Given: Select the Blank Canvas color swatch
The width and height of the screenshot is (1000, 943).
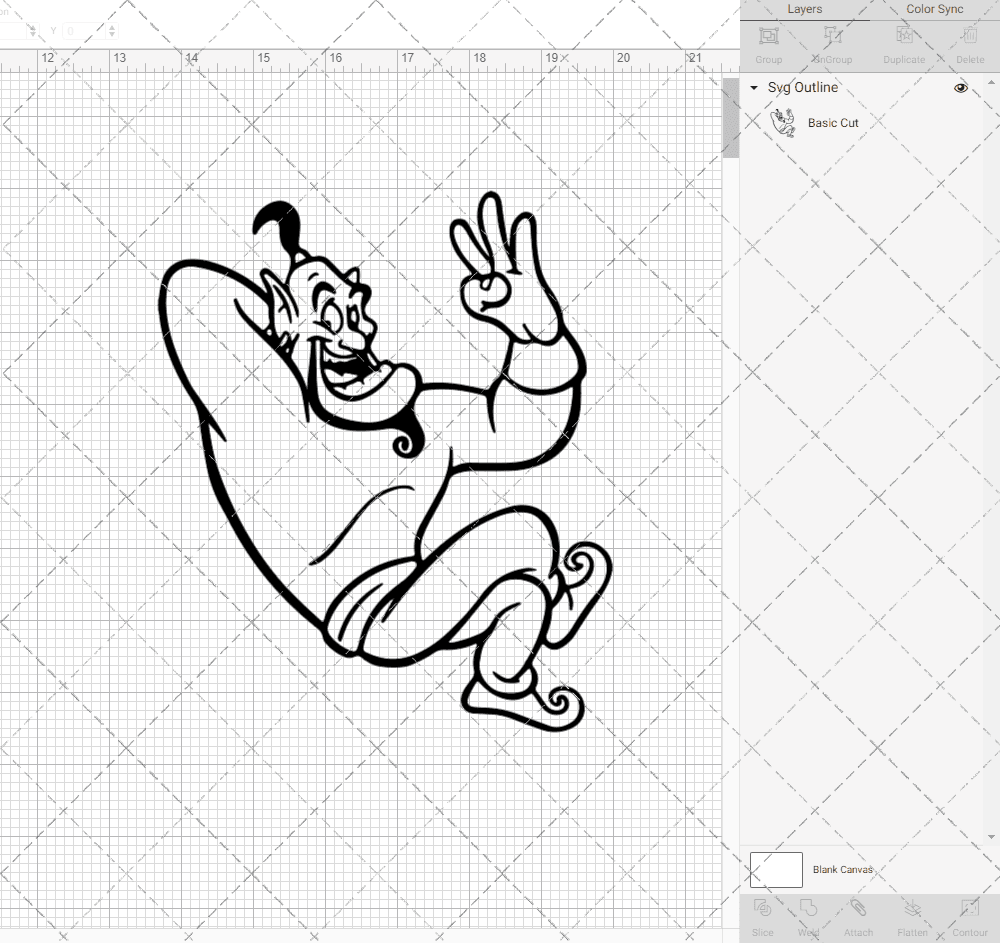Looking at the screenshot, I should coord(776,869).
